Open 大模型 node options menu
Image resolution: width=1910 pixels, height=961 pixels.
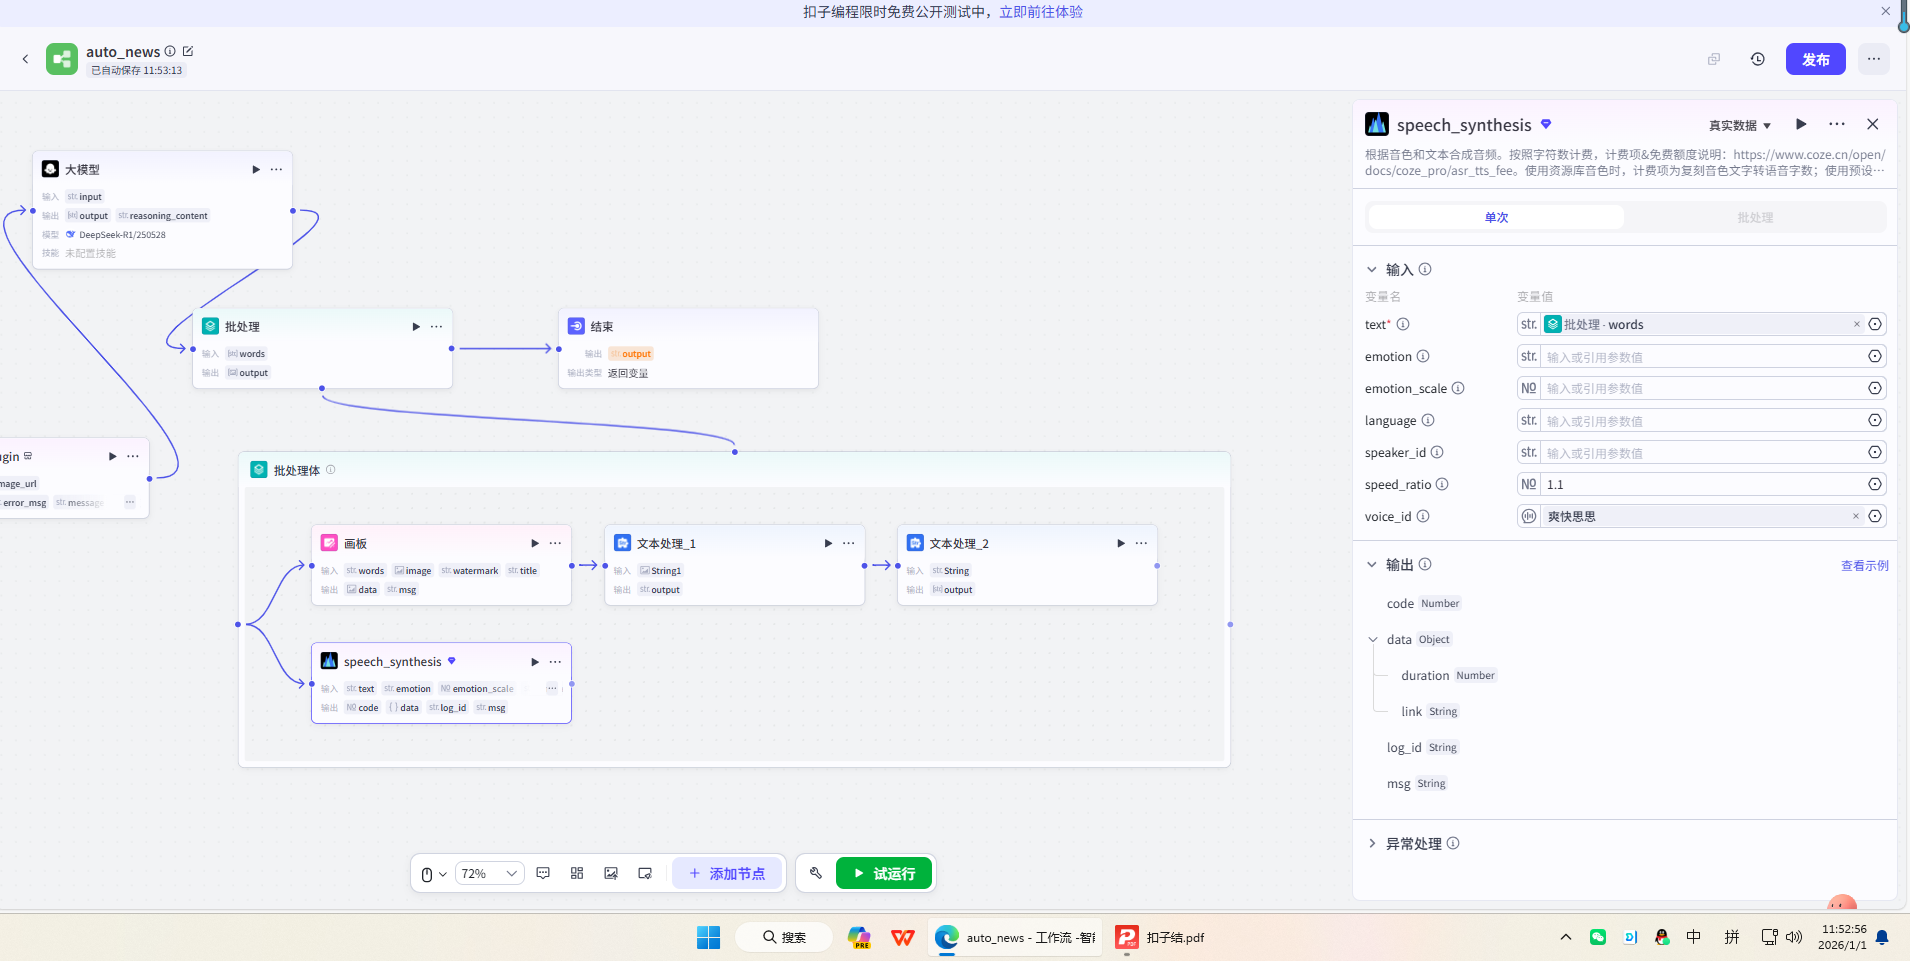pyautogui.click(x=276, y=169)
